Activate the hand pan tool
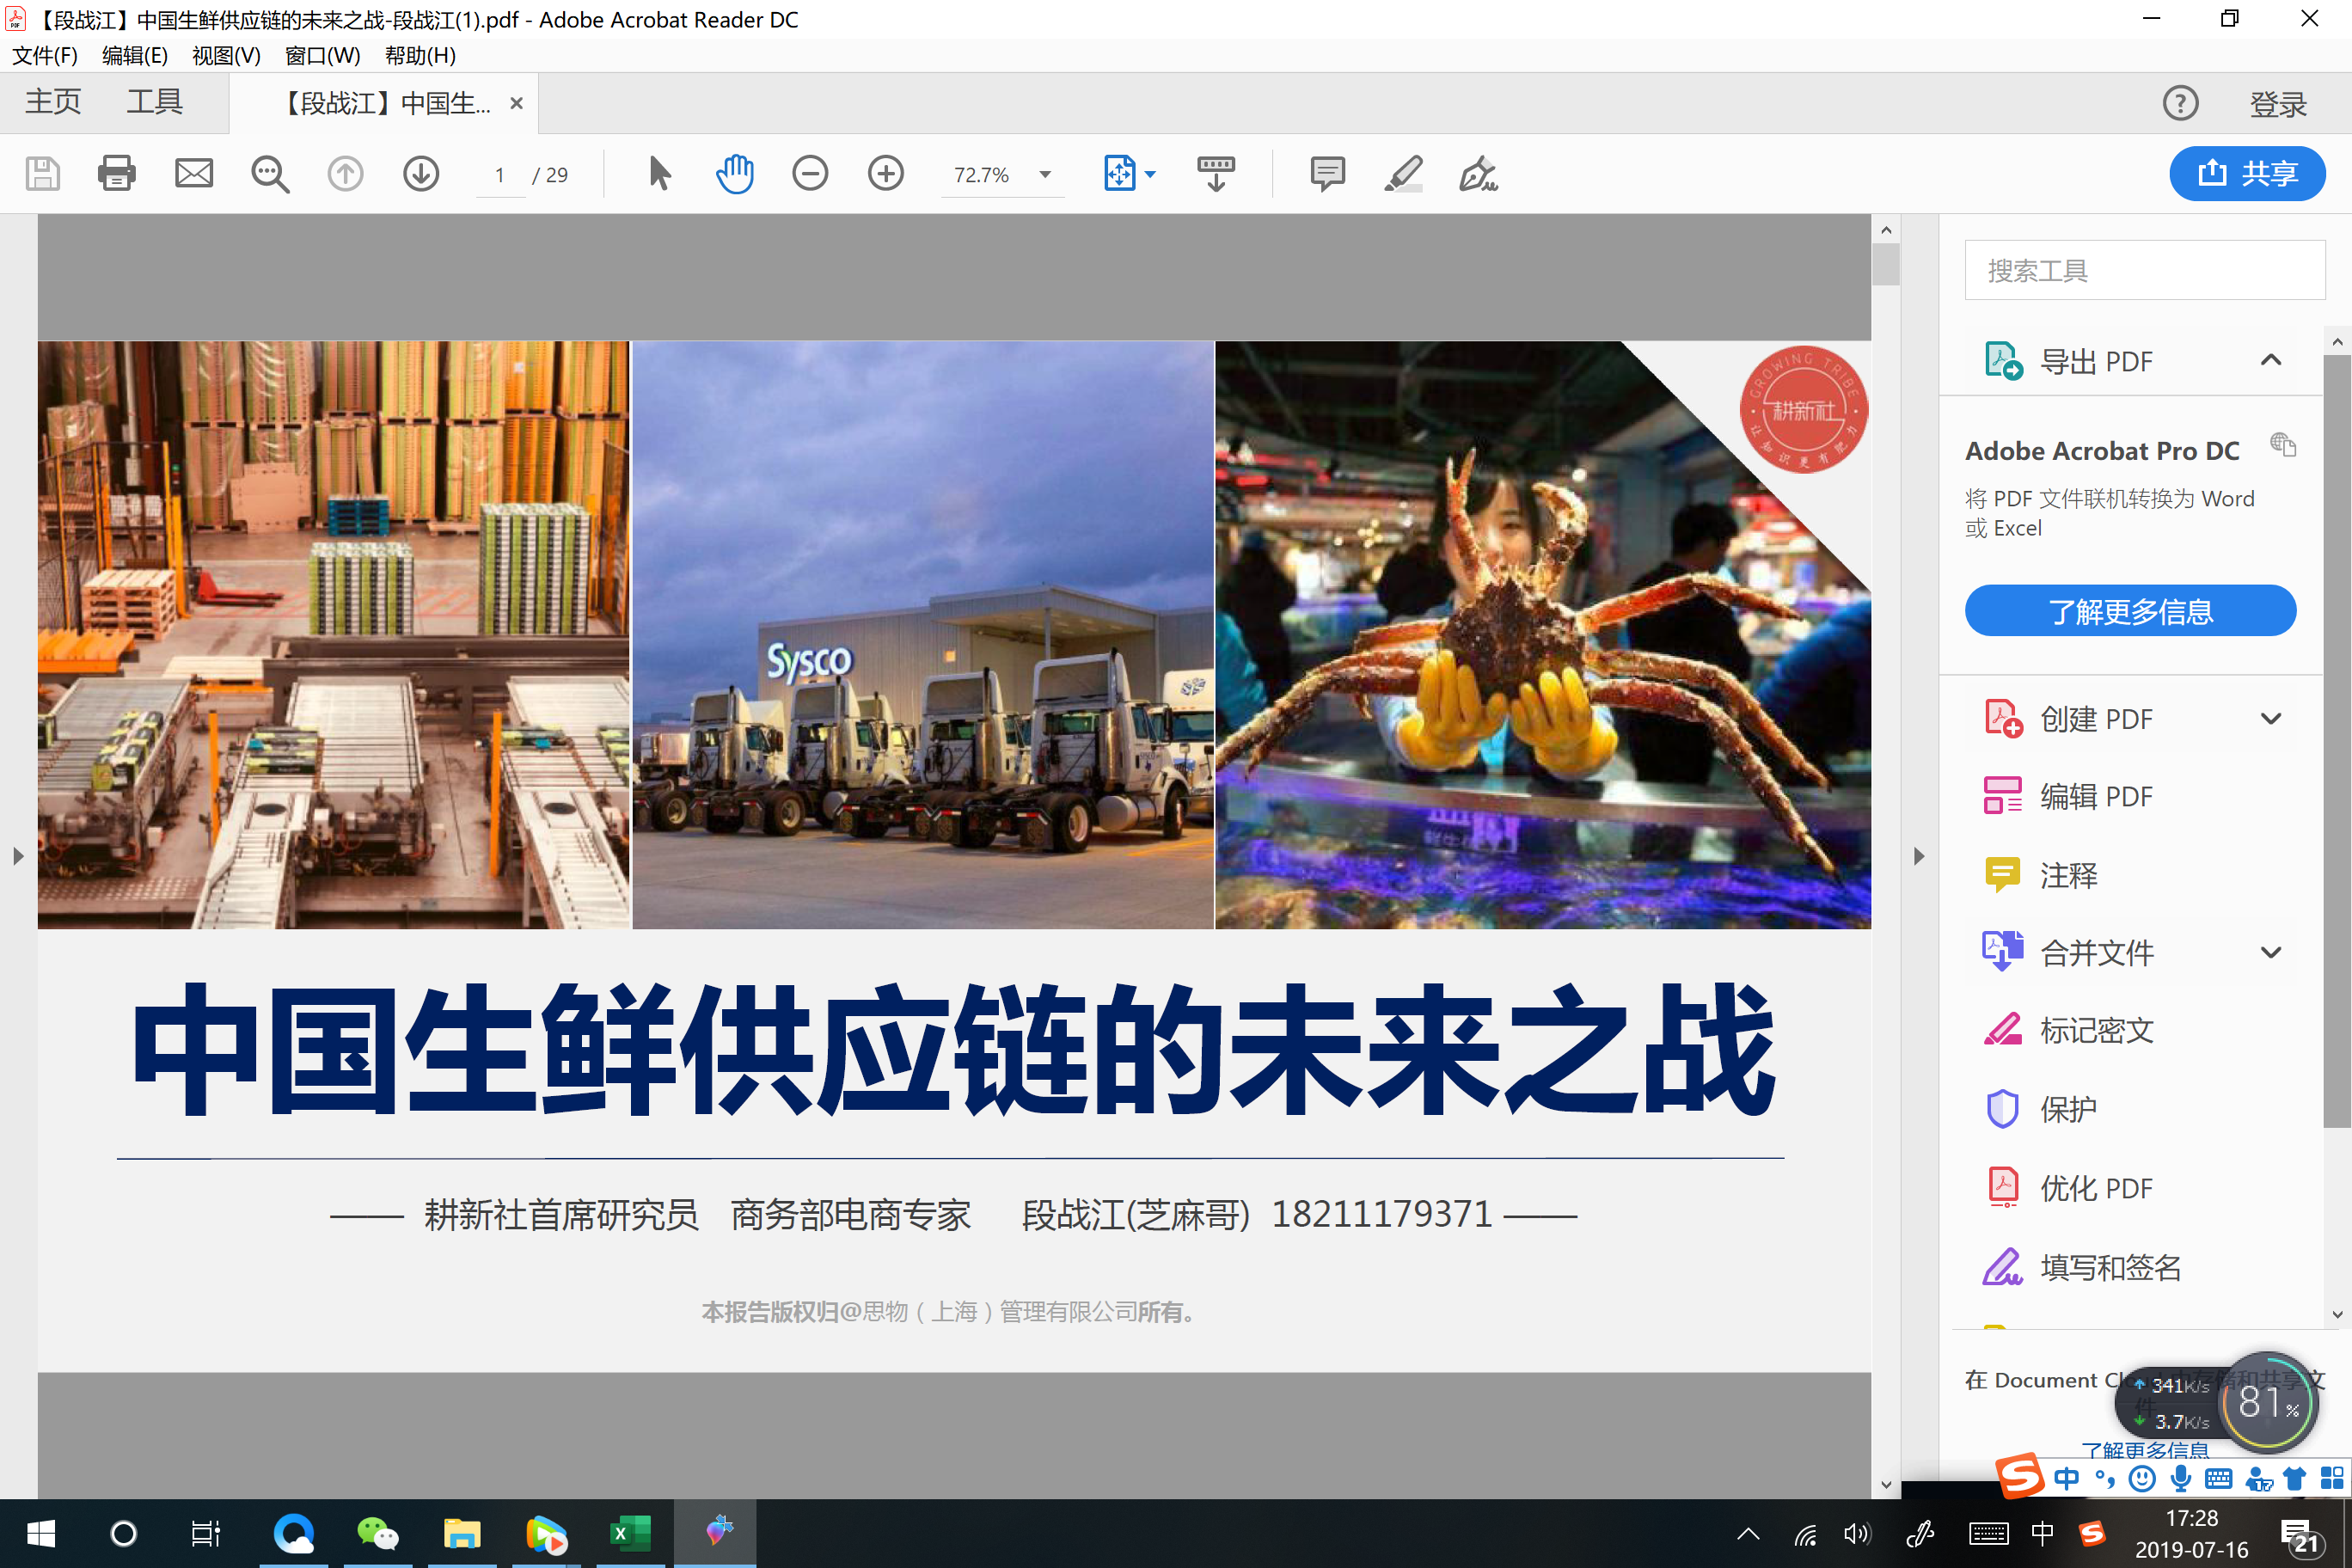Screen dimensions: 2352x1568 [x=735, y=174]
